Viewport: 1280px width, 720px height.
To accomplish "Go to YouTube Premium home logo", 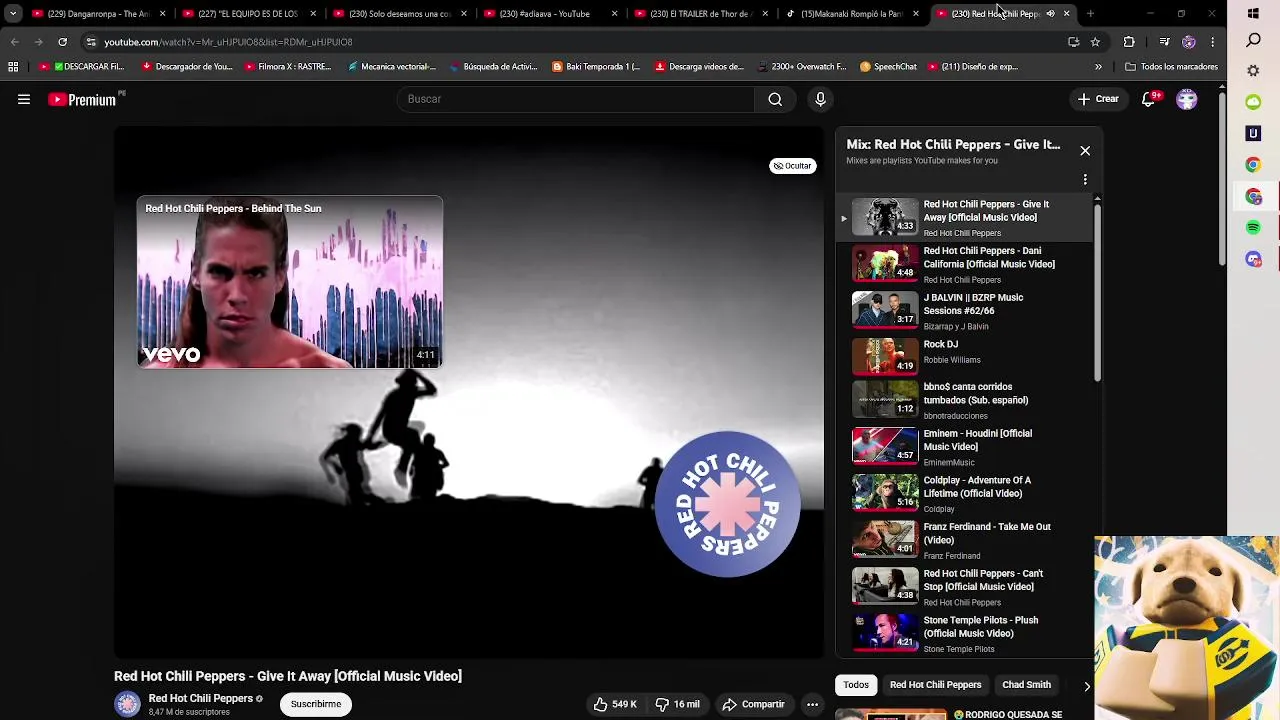I will coord(84,99).
